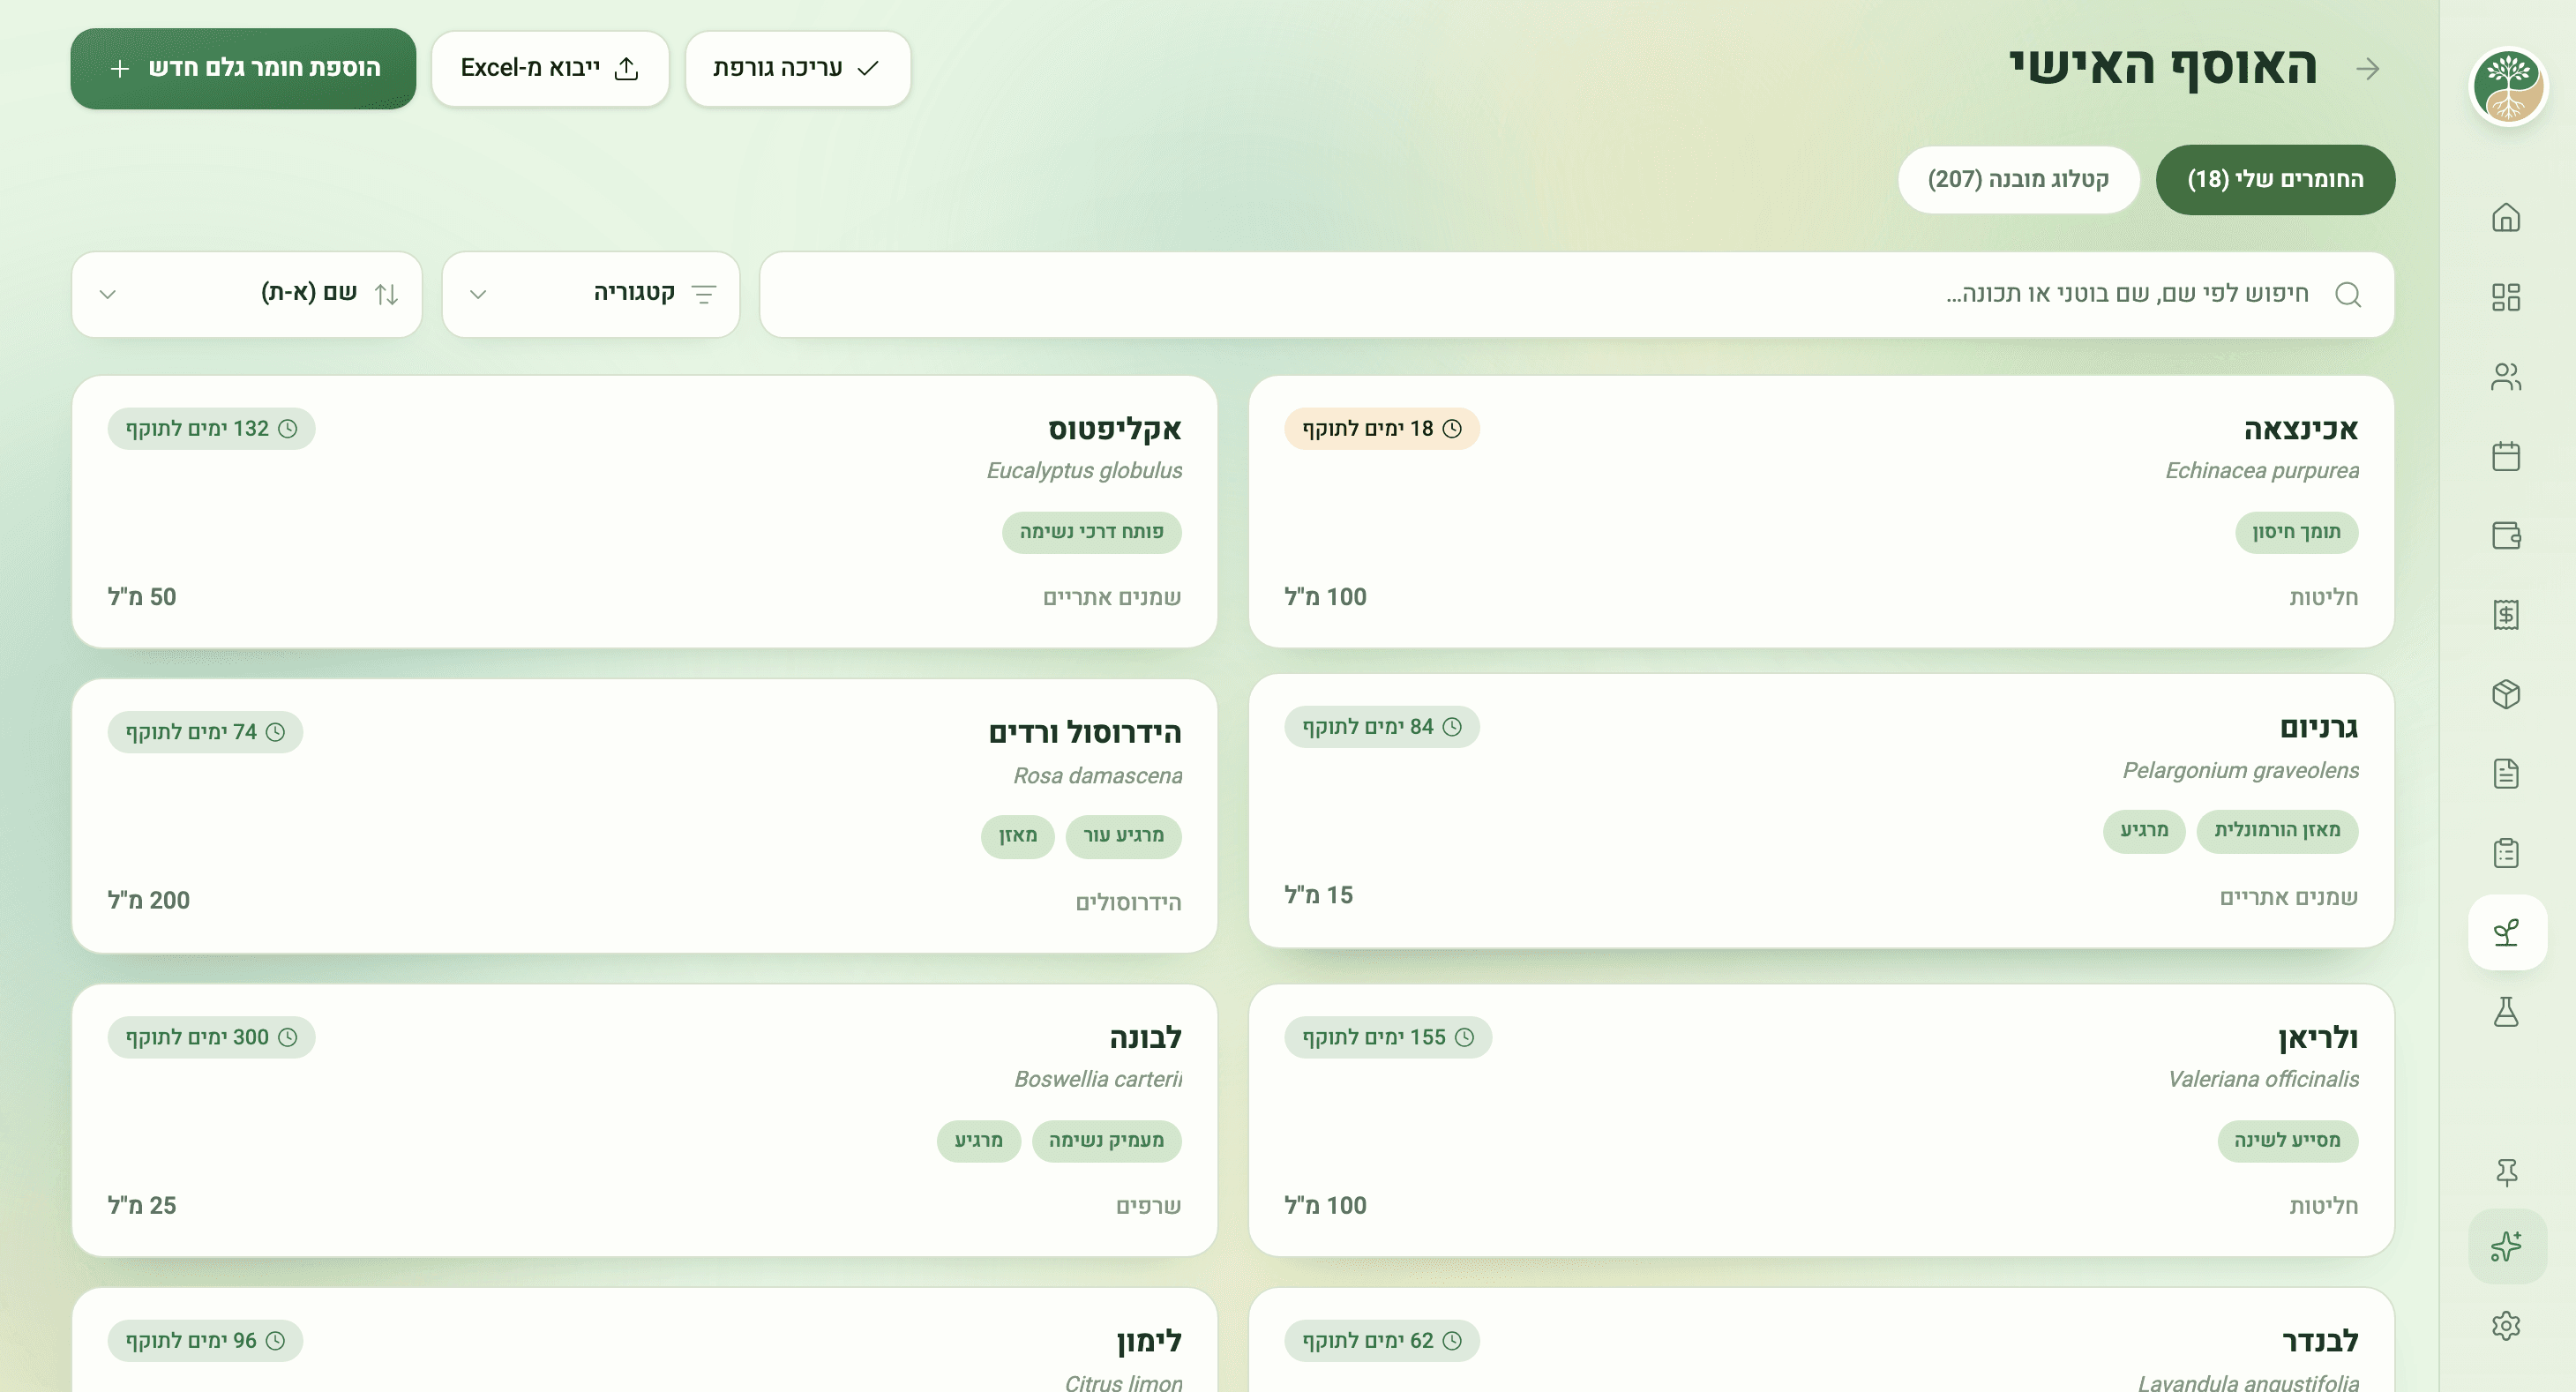Click the ולריאן card title
Image resolution: width=2576 pixels, height=1392 pixels.
2318,1038
